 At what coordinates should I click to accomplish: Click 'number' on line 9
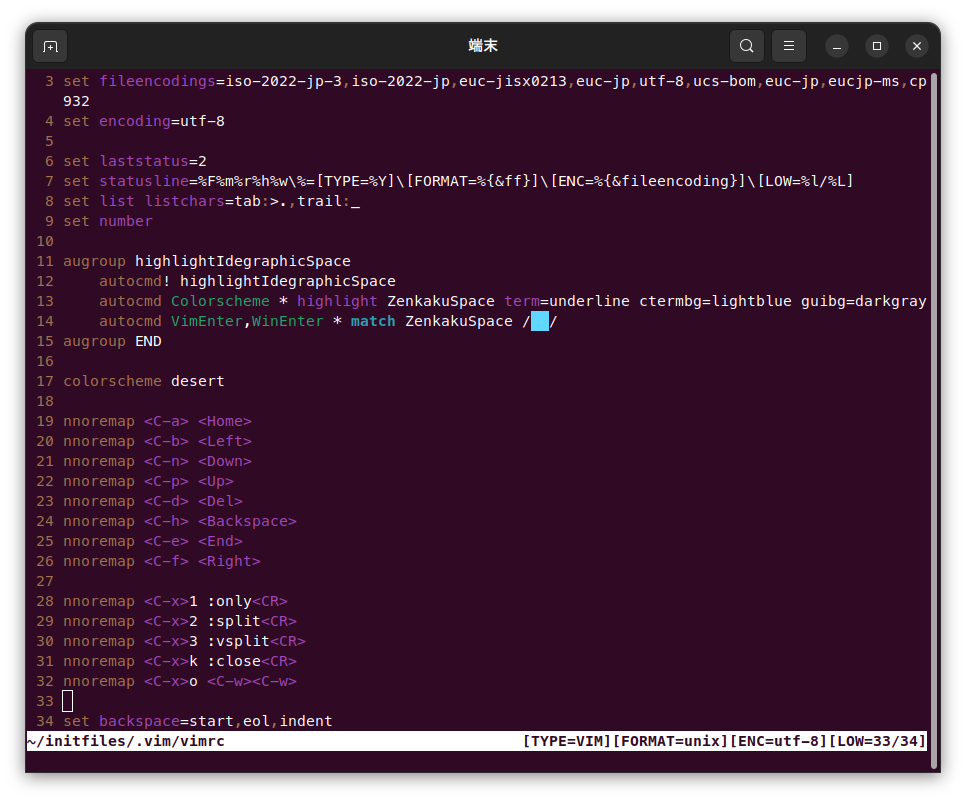(x=126, y=221)
